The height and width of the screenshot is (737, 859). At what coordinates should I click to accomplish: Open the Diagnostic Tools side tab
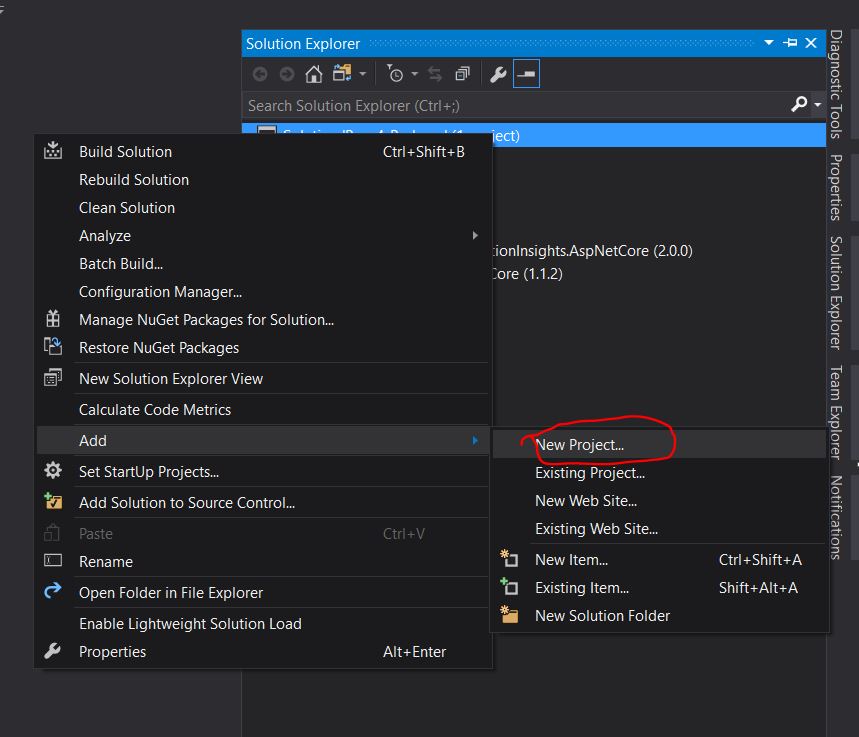[836, 85]
